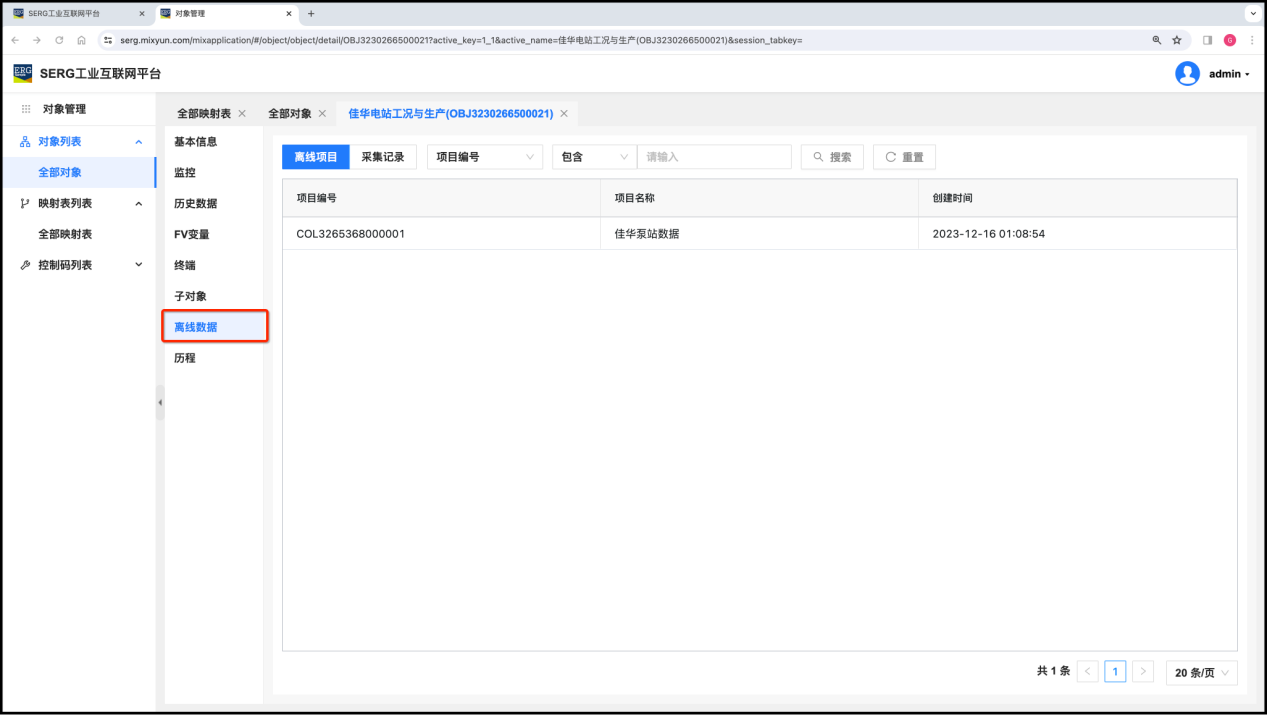Switch to the 采集记录 tab

click(x=383, y=157)
